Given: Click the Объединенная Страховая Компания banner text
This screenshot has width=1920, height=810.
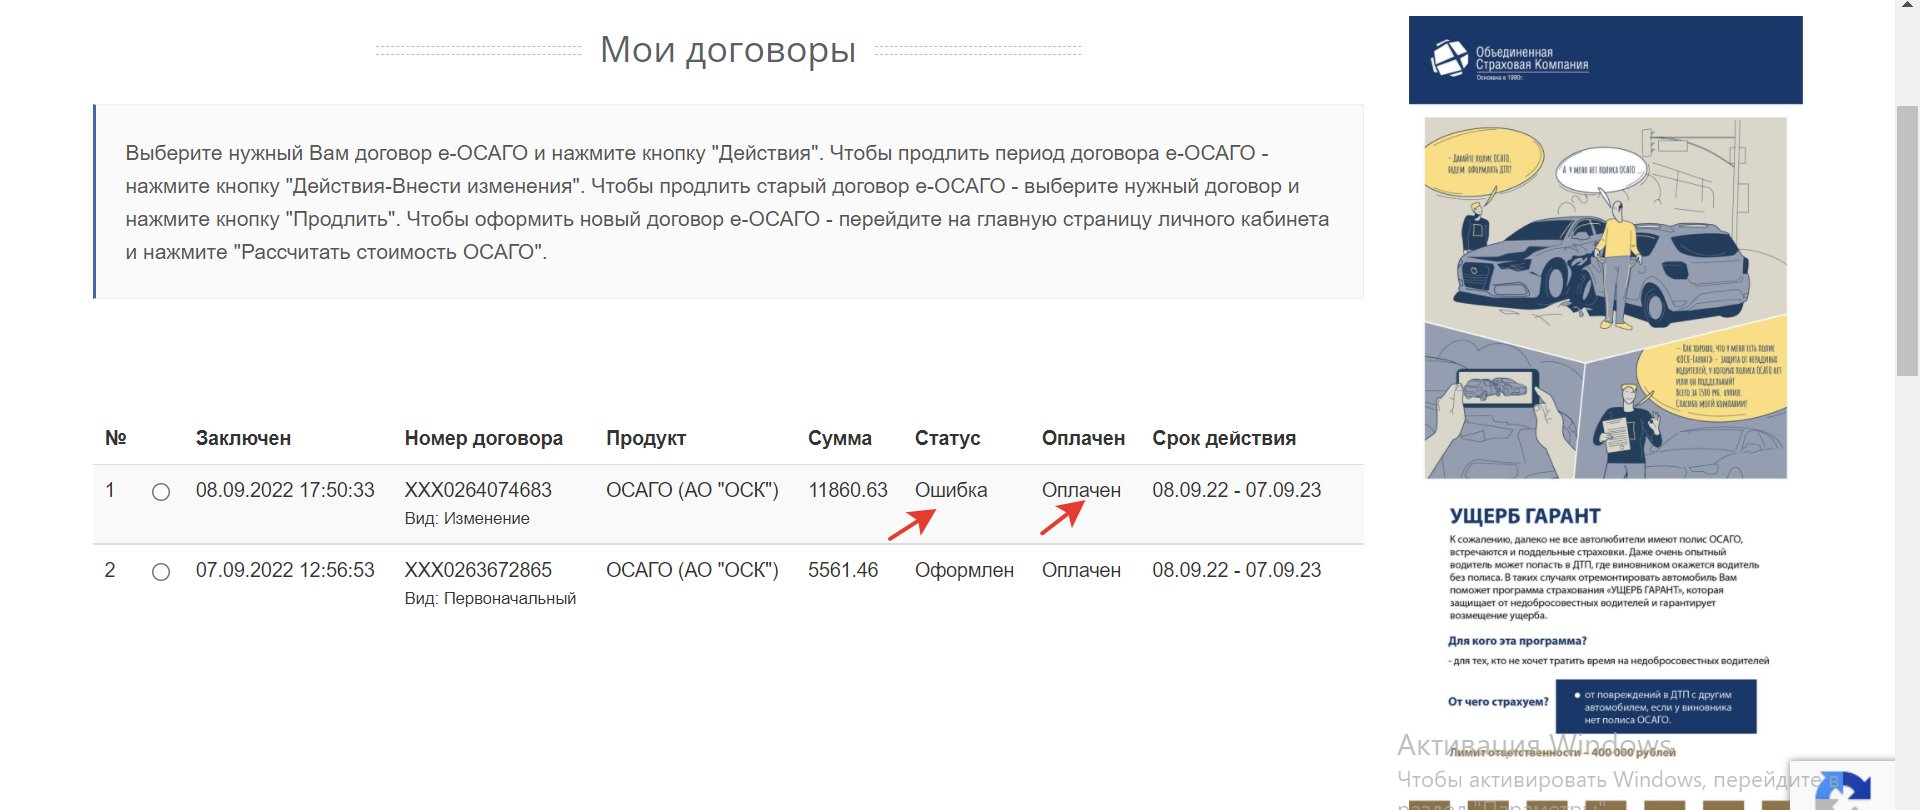Looking at the screenshot, I should pos(1531,59).
